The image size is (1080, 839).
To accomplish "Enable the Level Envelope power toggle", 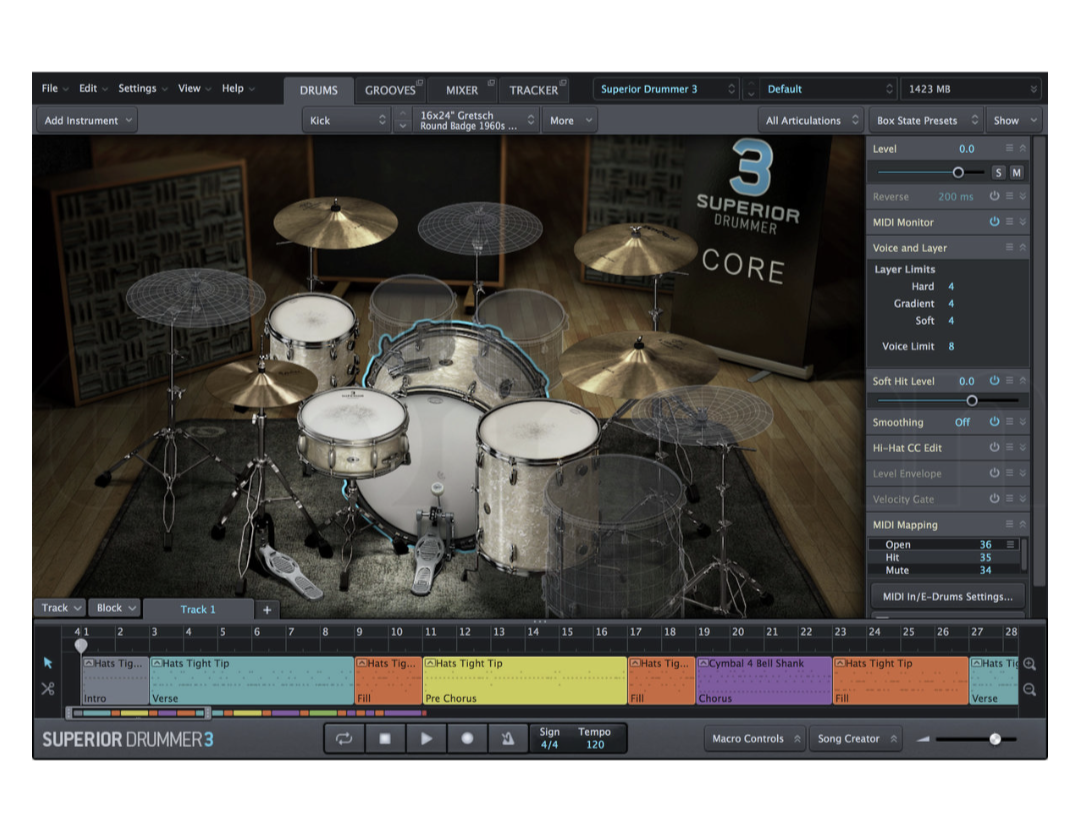I will click(x=994, y=473).
